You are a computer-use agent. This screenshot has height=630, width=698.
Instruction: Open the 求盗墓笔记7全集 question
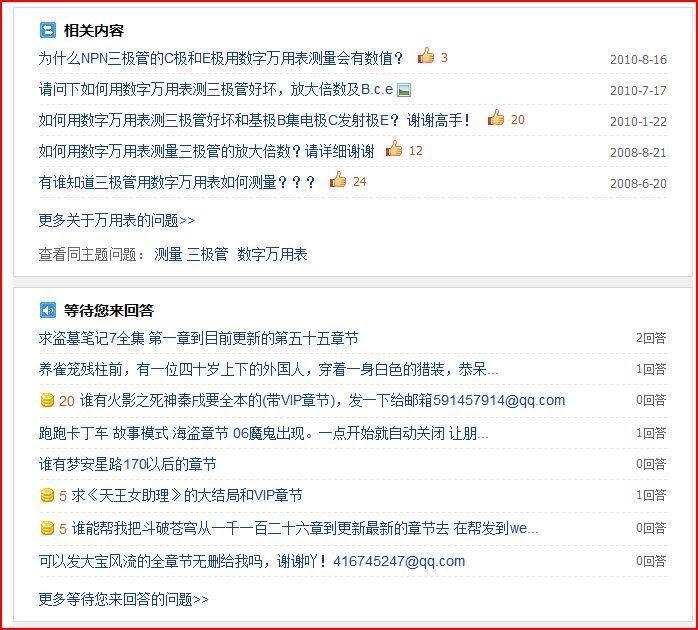click(x=199, y=338)
